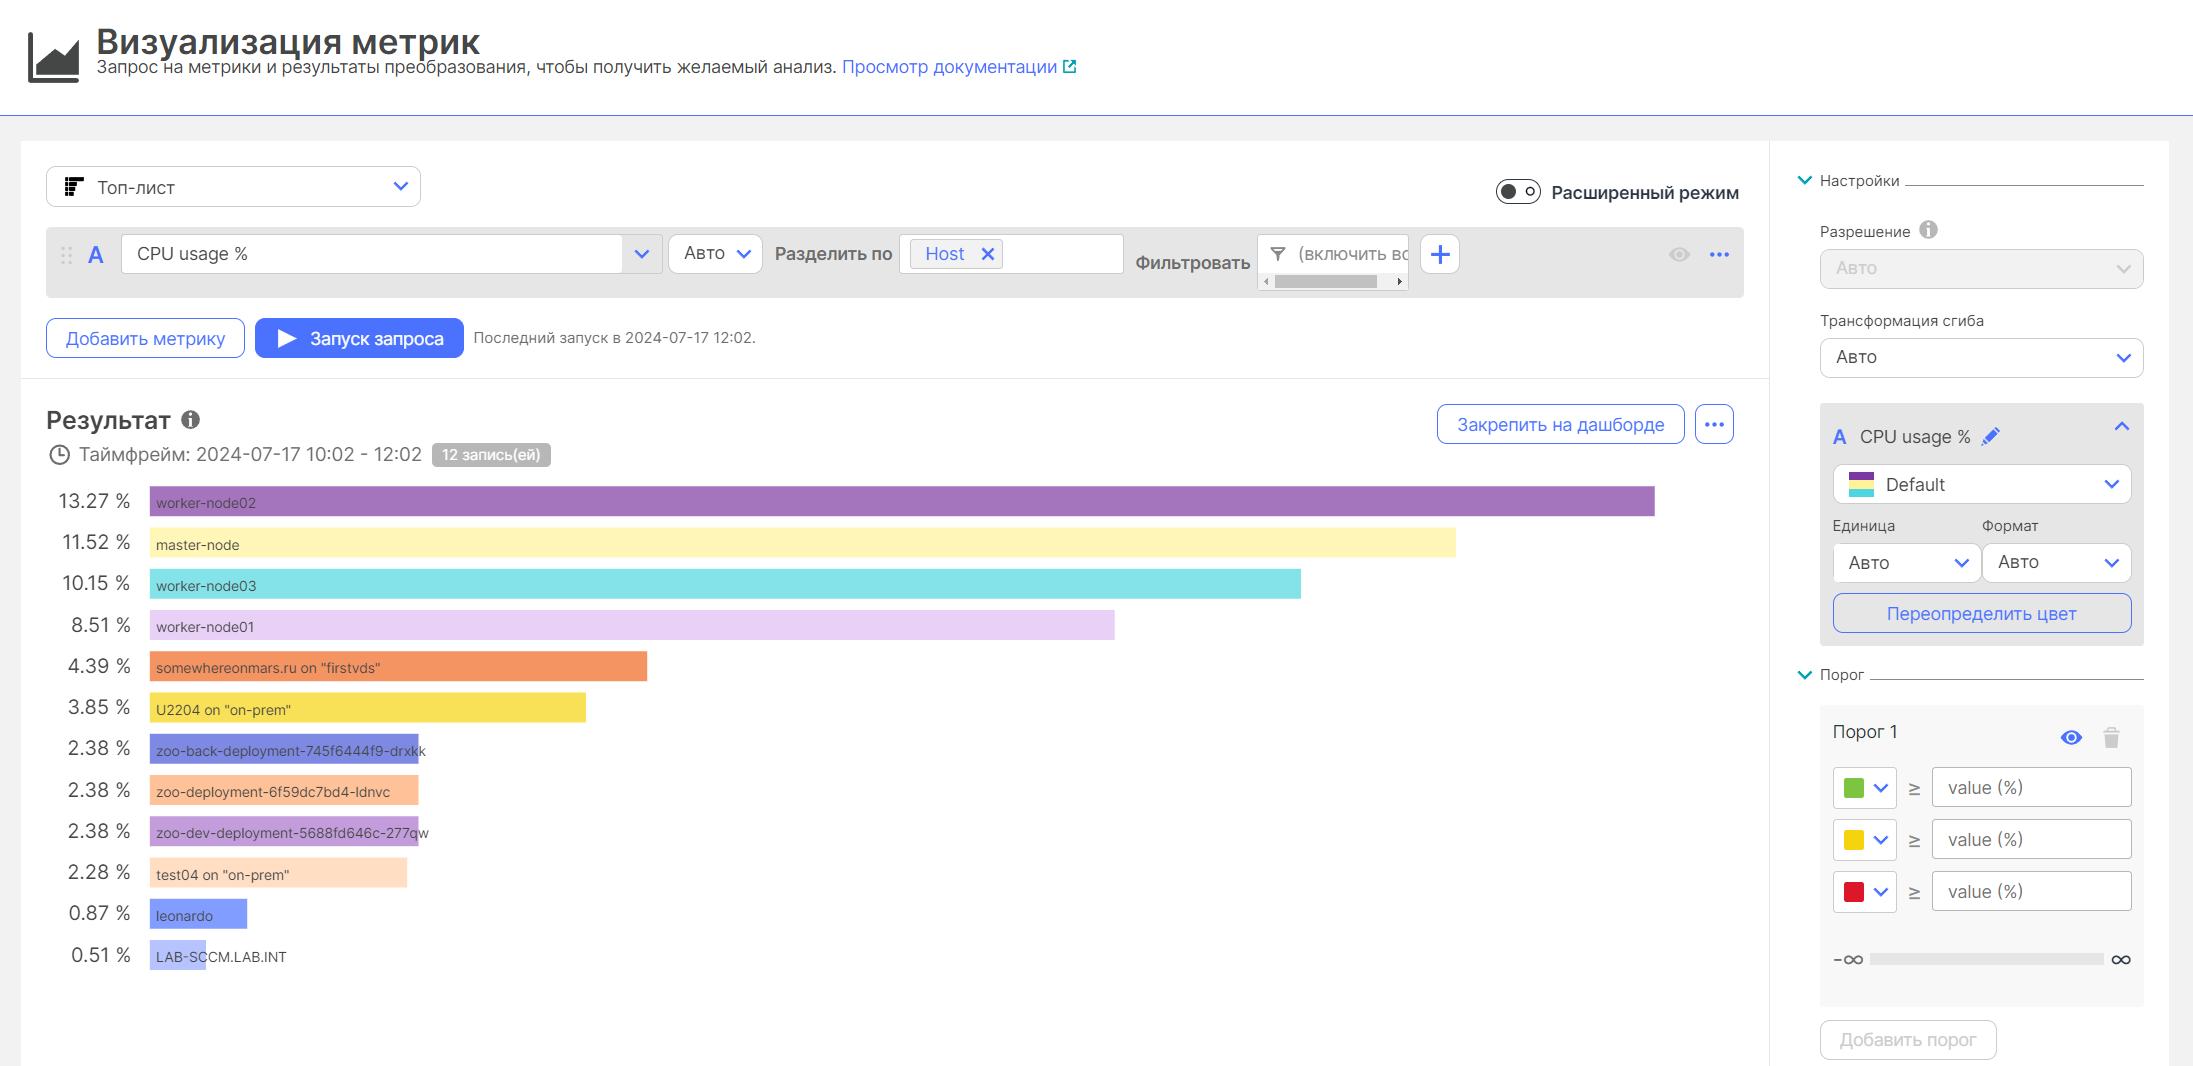Click the Запуск запроса button

point(359,339)
